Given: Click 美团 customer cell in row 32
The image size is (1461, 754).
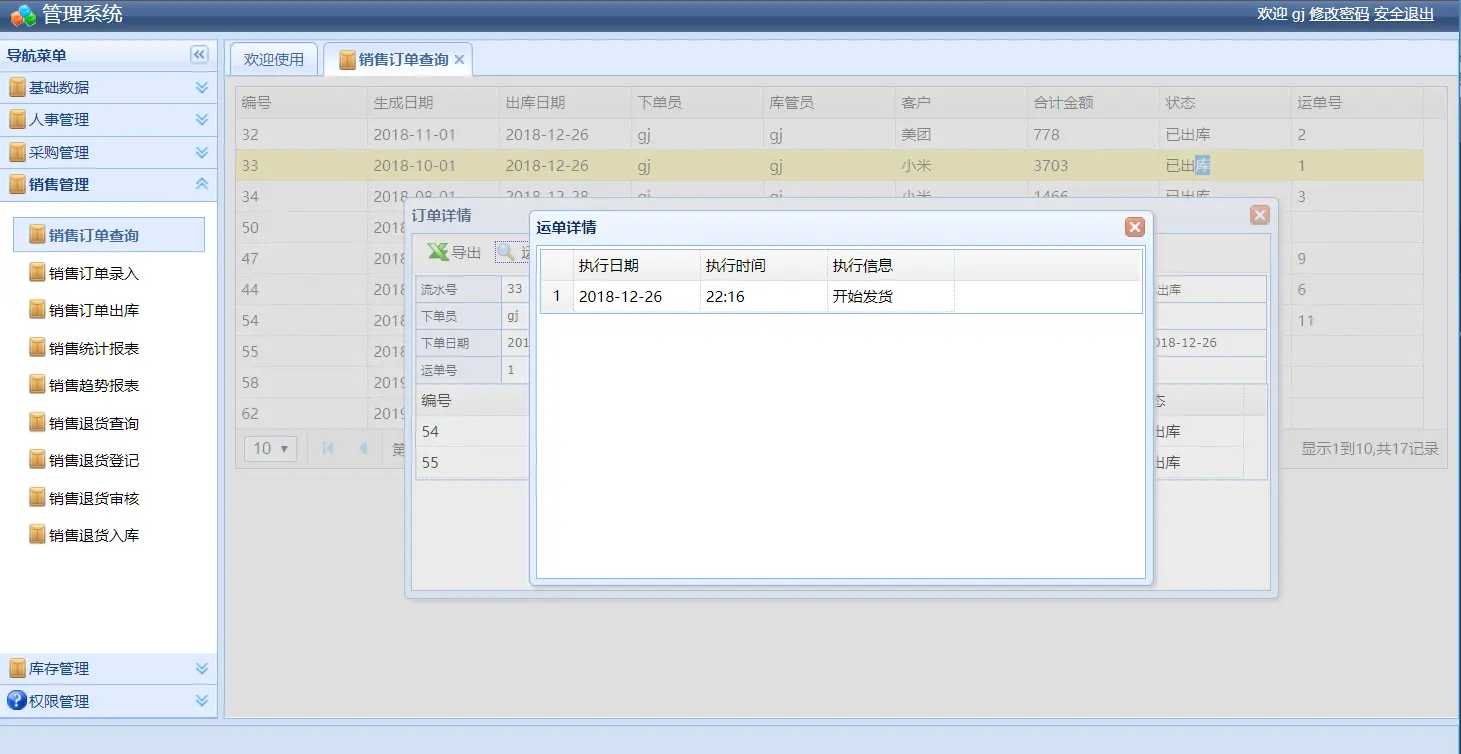Looking at the screenshot, I should coord(961,134).
